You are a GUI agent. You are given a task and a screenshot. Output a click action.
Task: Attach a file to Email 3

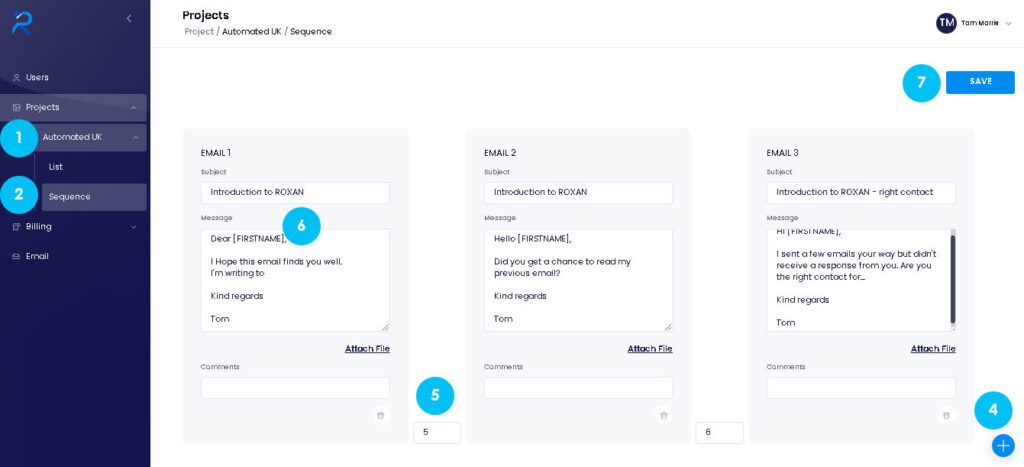pos(933,349)
